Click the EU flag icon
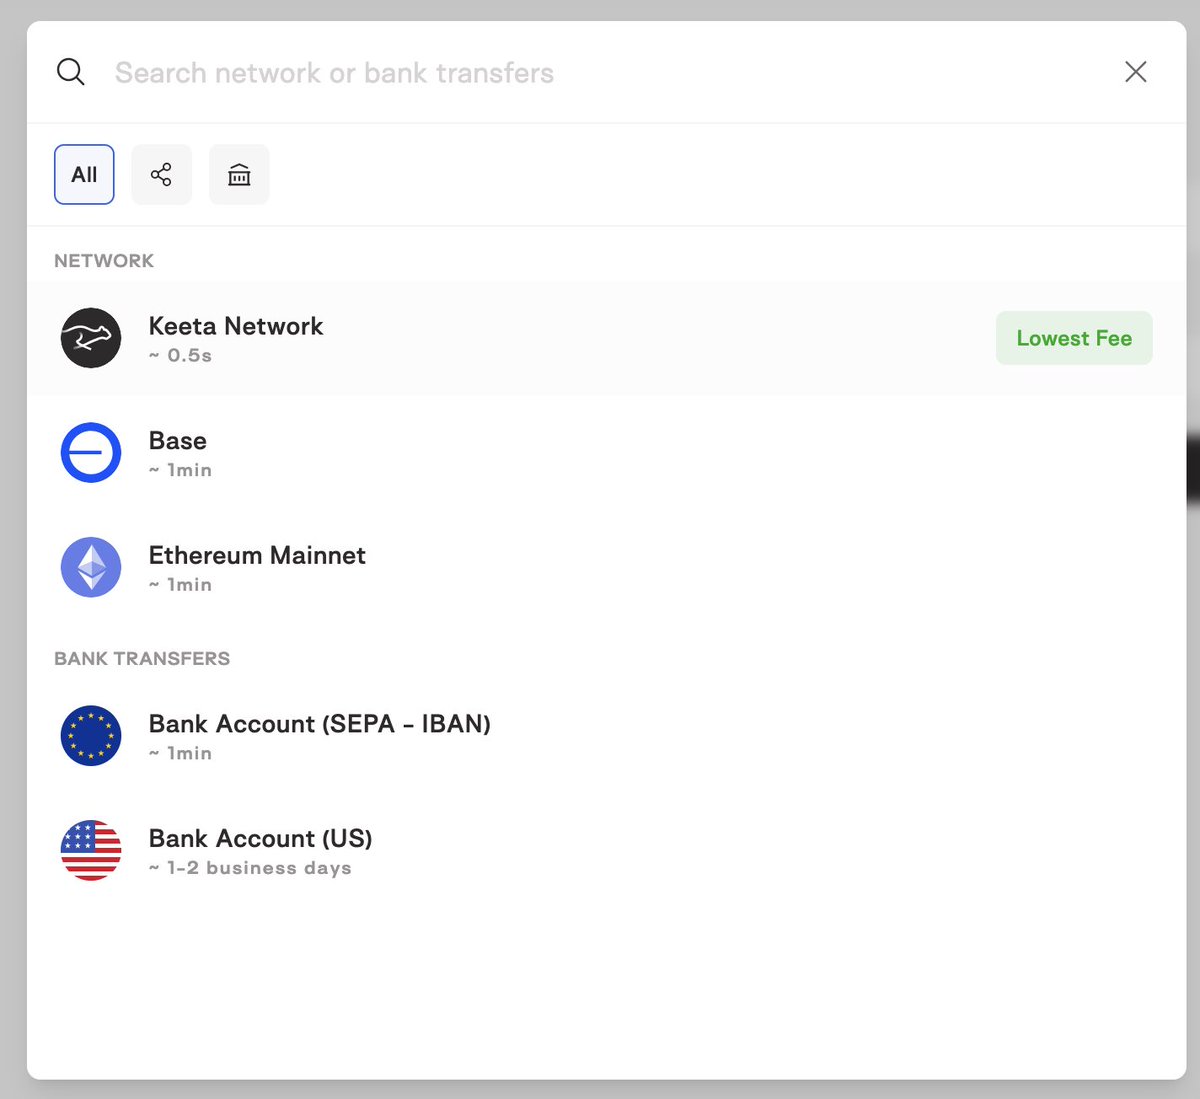Viewport: 1200px width, 1099px height. (91, 736)
